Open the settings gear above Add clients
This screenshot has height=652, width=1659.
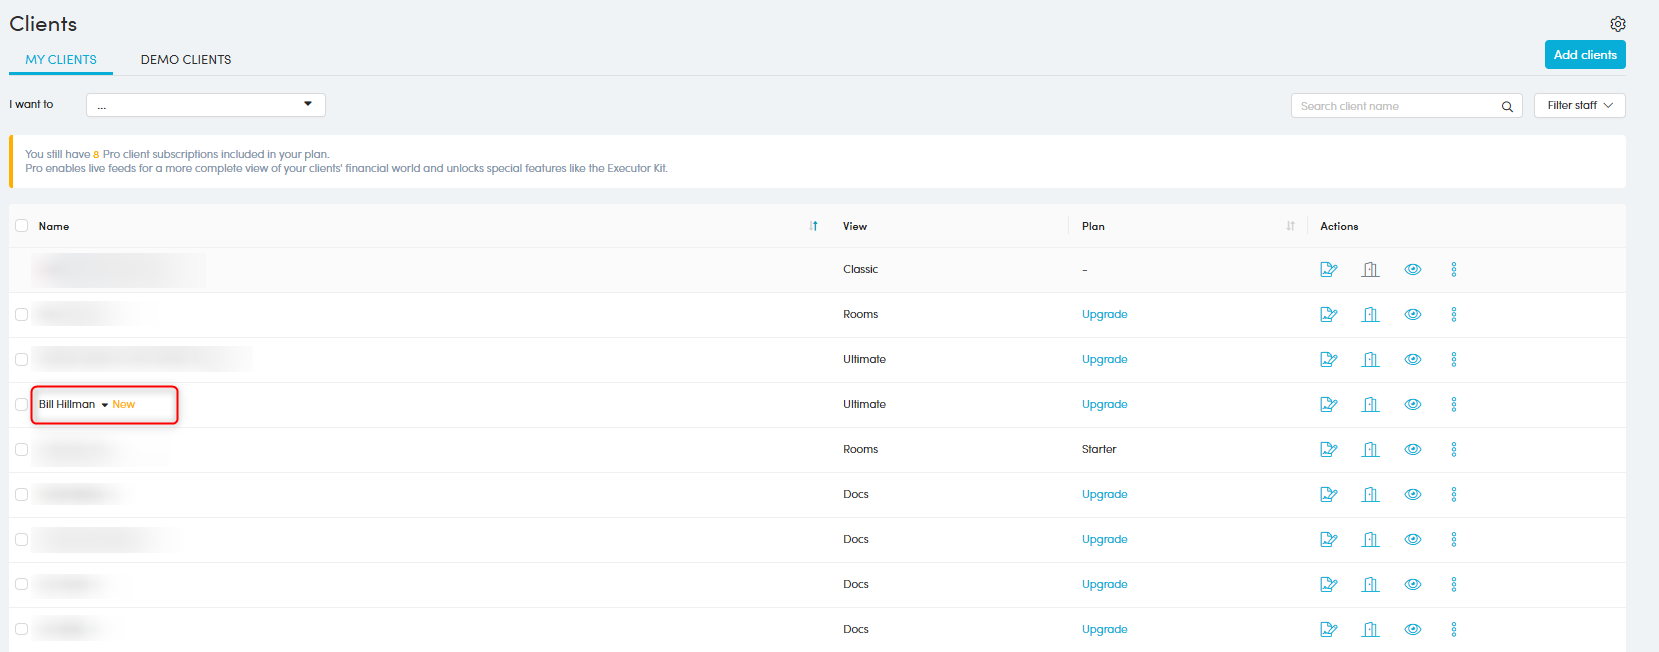[x=1617, y=24]
